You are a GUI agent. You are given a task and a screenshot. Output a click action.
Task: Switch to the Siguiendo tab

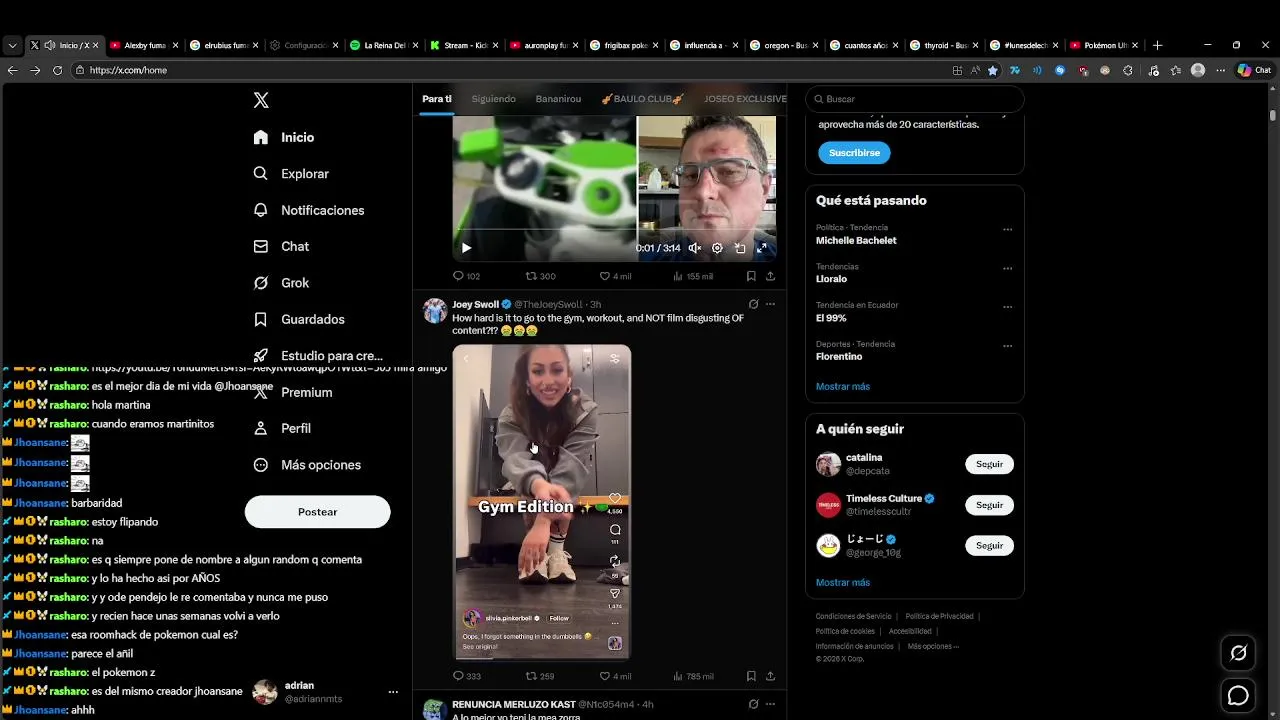[494, 99]
